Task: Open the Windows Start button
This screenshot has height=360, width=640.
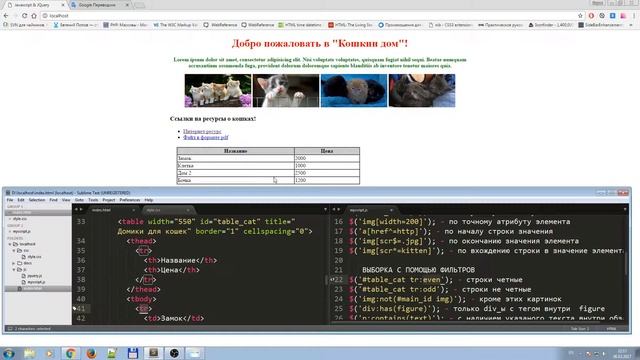Action: pyautogui.click(x=9, y=353)
